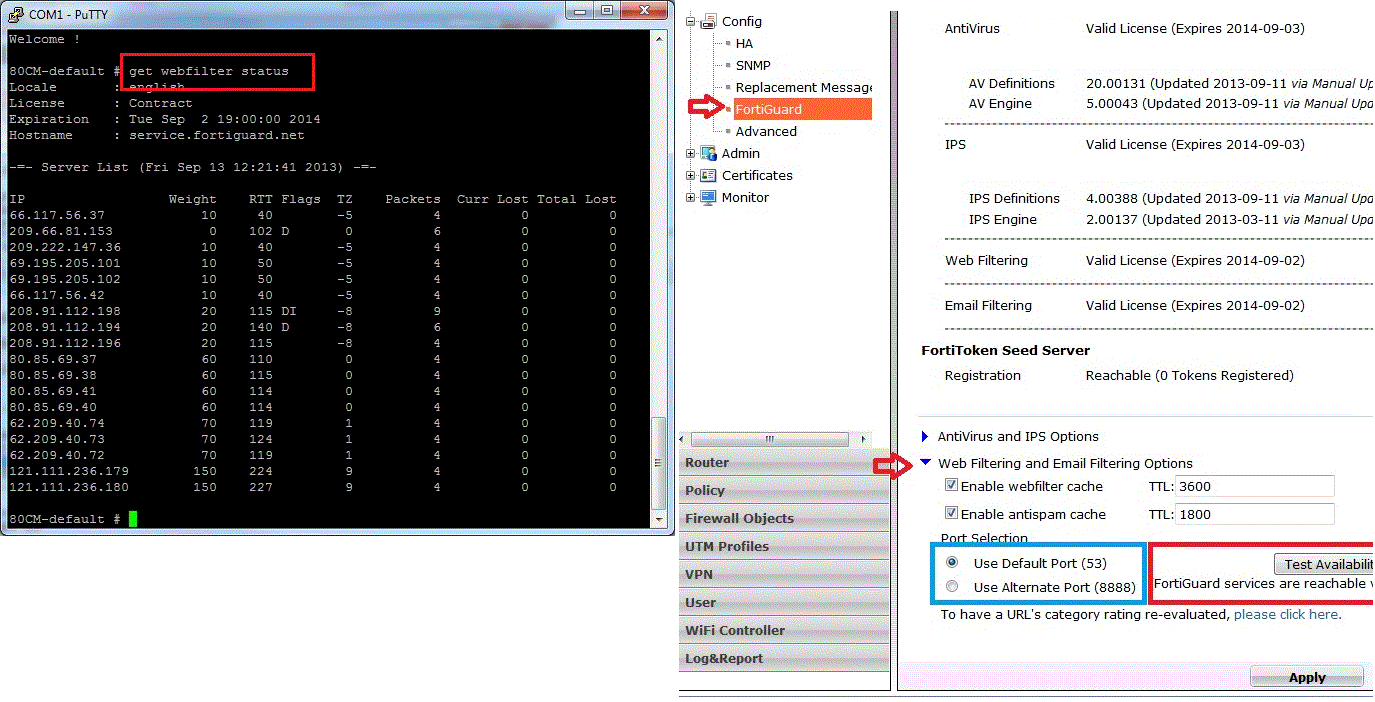
Task: Open the Router menu section
Action: point(784,462)
